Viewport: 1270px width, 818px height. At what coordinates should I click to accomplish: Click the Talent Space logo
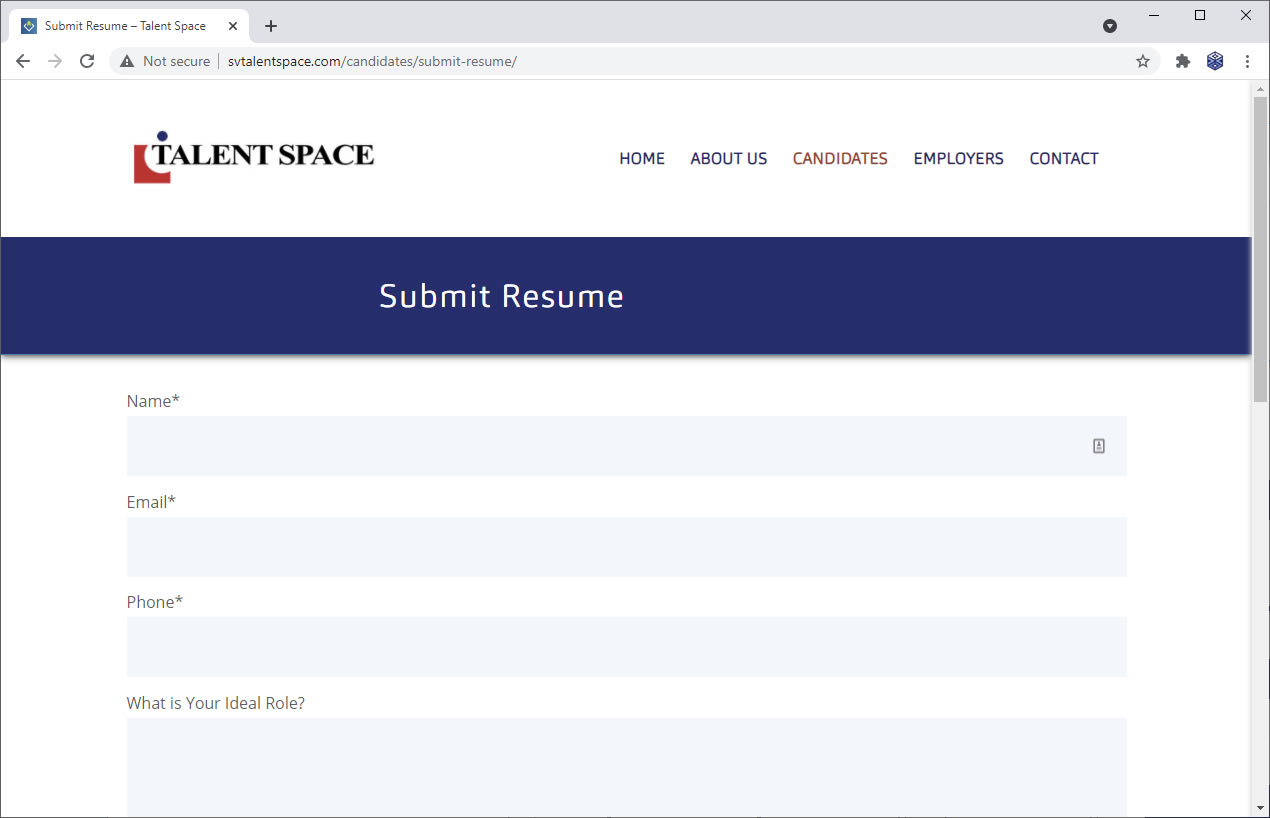pos(254,157)
